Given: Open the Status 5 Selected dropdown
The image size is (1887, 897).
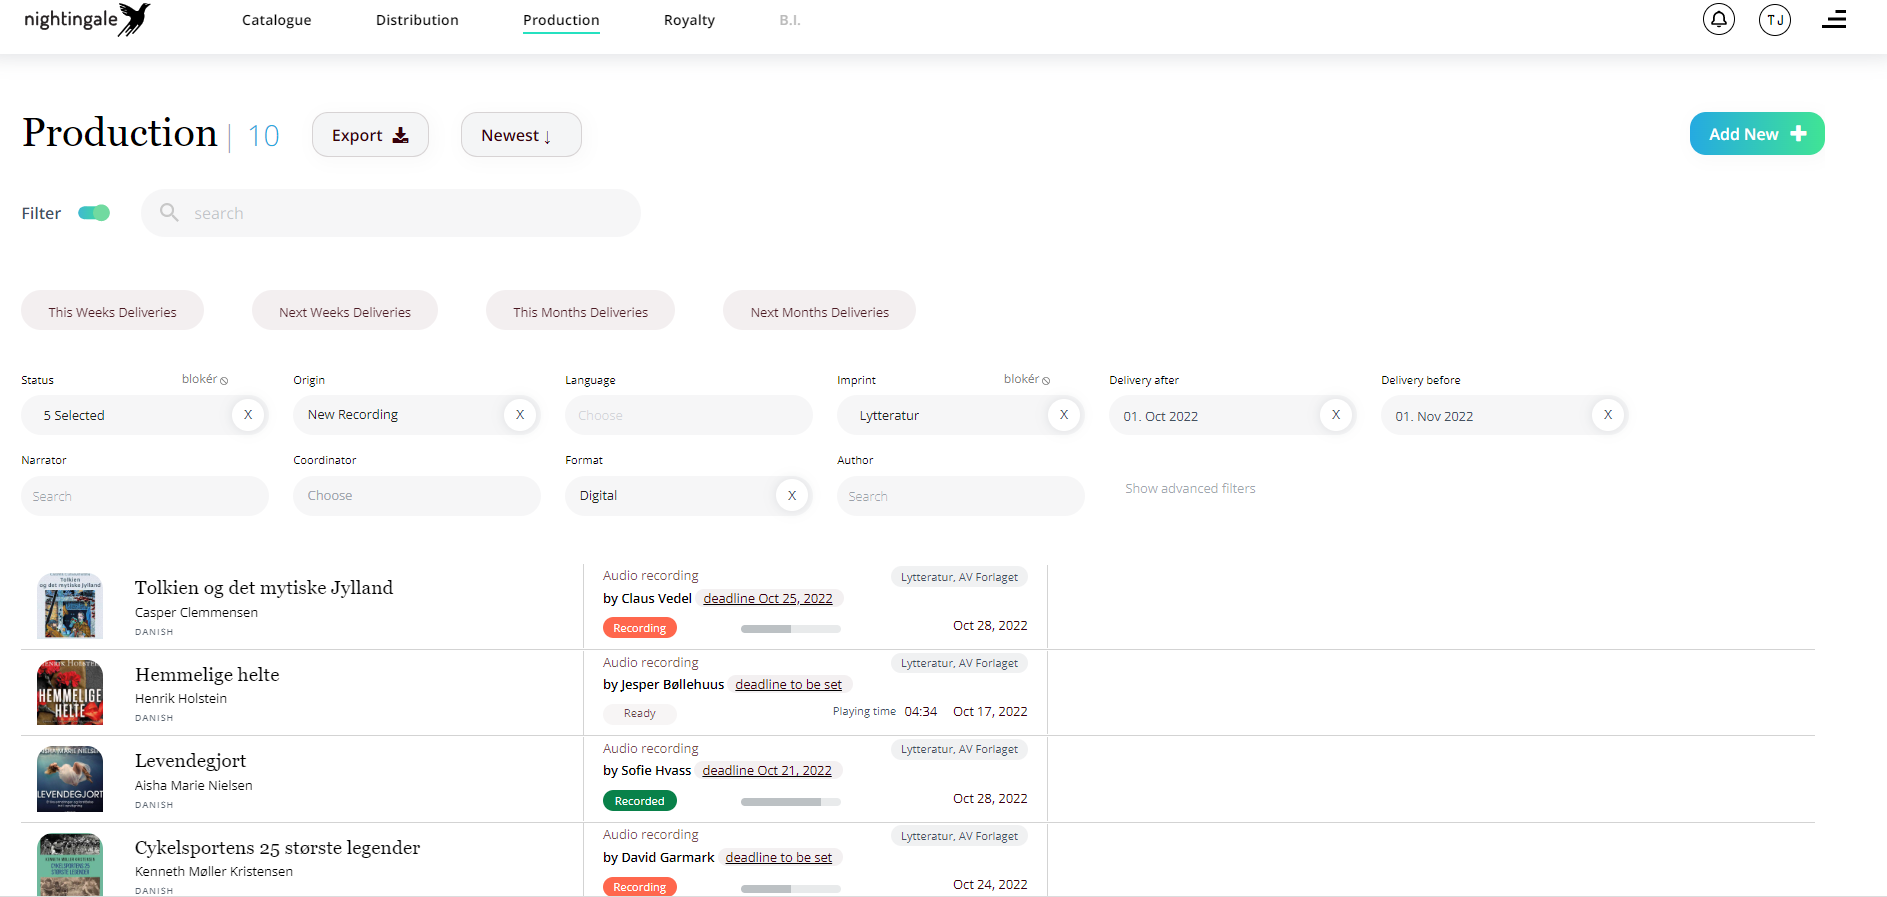Looking at the screenshot, I should point(145,415).
